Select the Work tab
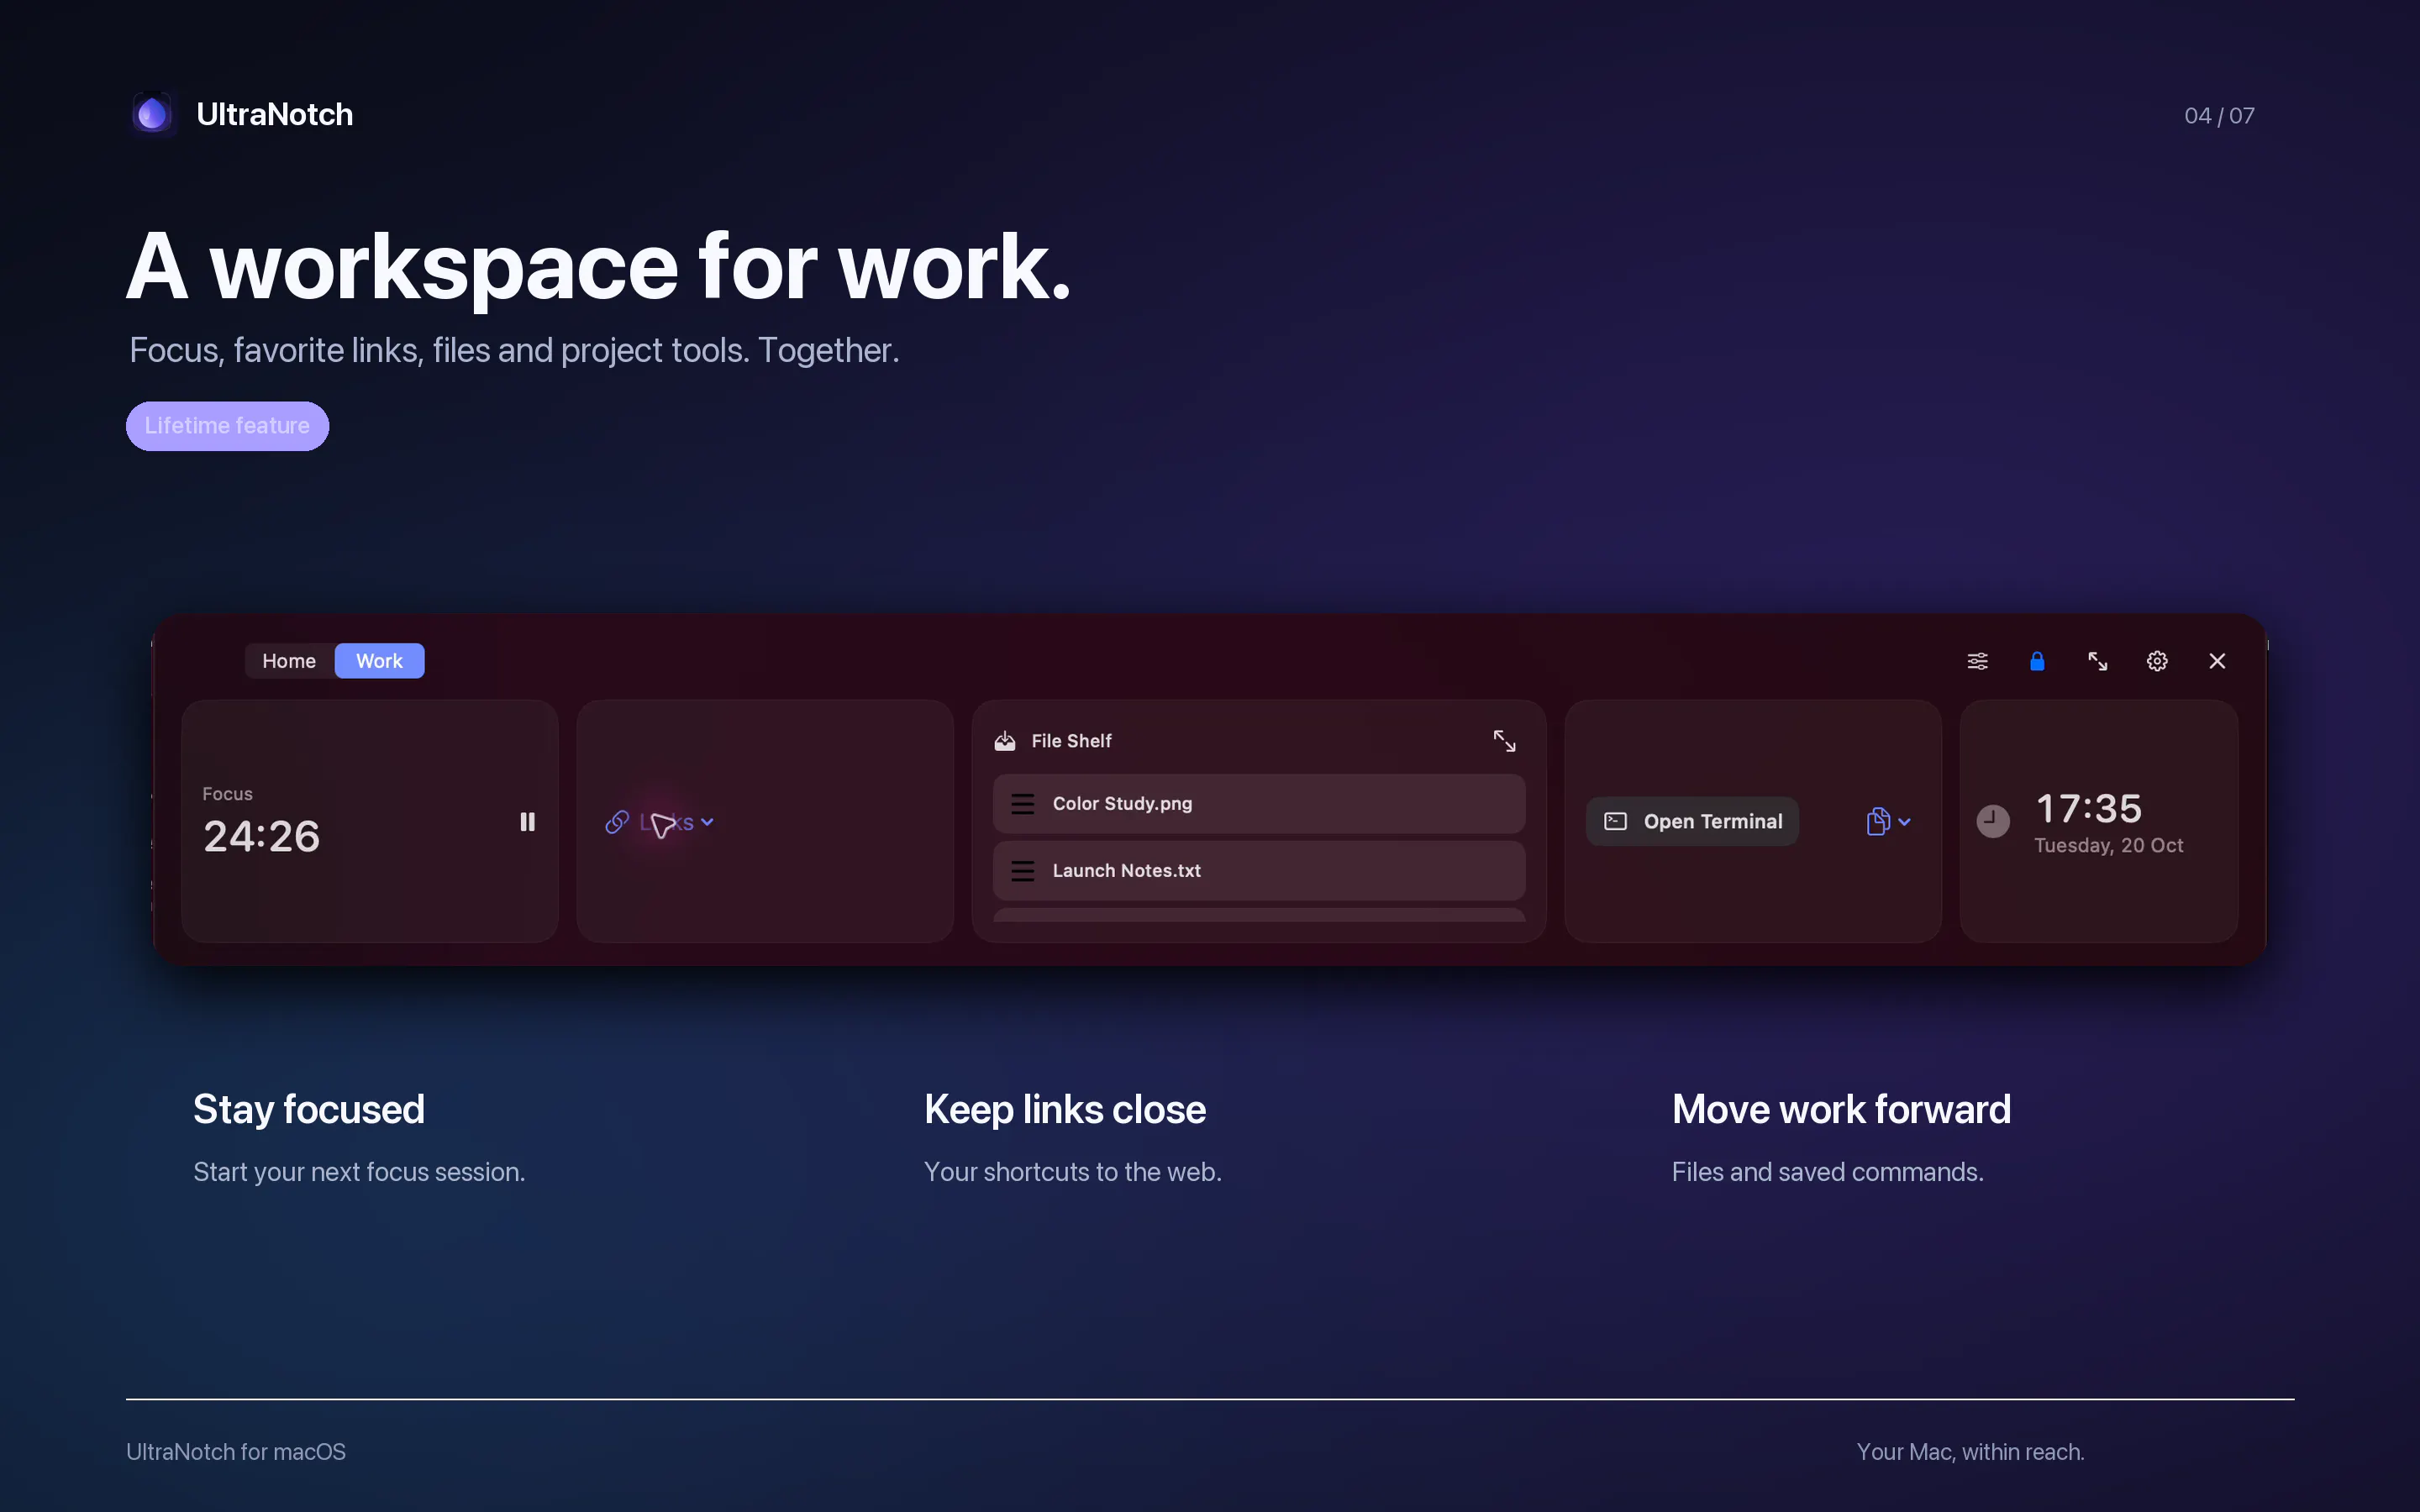Image resolution: width=2420 pixels, height=1512 pixels. coord(379,661)
